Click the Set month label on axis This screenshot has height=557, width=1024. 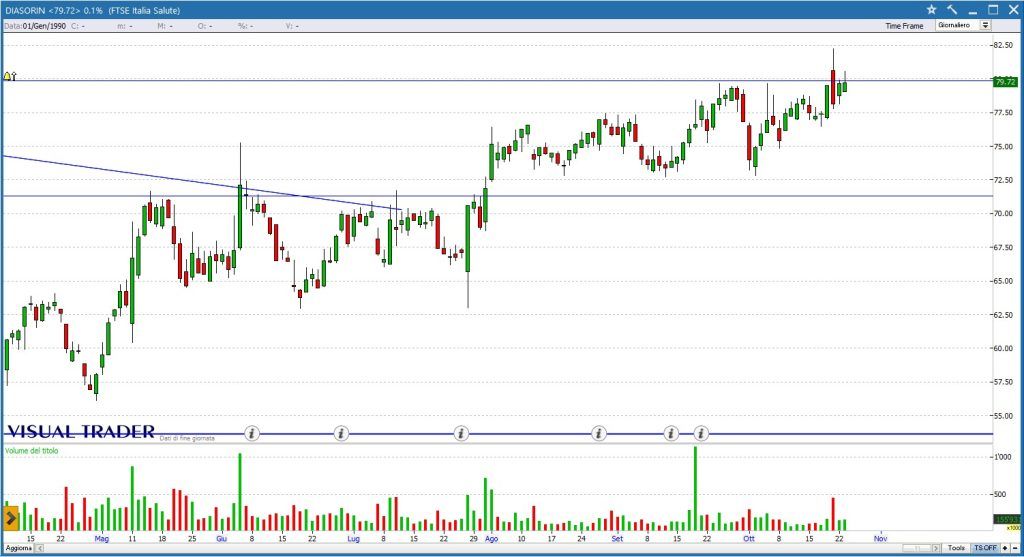617,539
